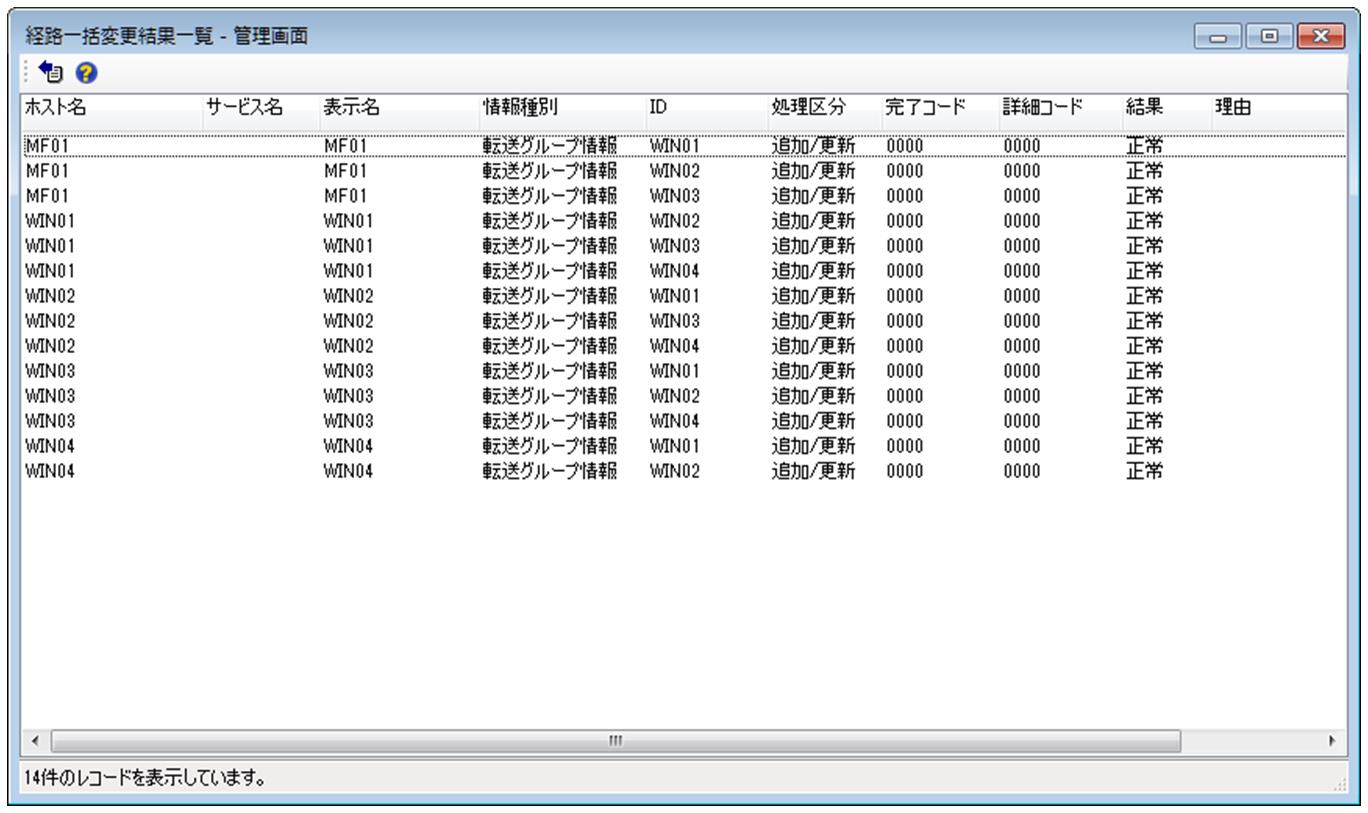Select host WIN01 row with ID WIN03
The width and height of the screenshot is (1368, 813).
coord(684,246)
